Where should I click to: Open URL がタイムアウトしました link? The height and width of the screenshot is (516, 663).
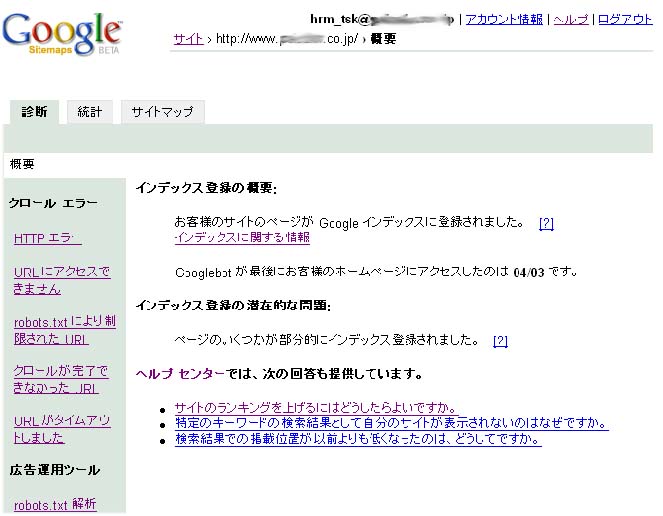(x=62, y=428)
